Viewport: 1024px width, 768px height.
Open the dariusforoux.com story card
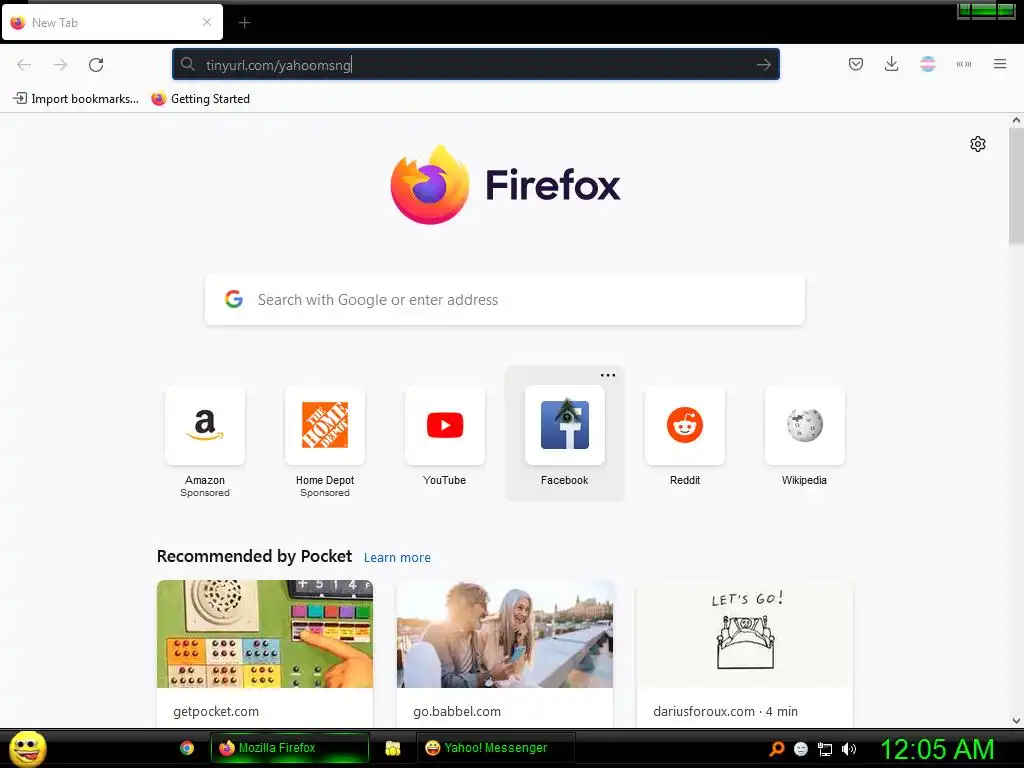pos(744,653)
